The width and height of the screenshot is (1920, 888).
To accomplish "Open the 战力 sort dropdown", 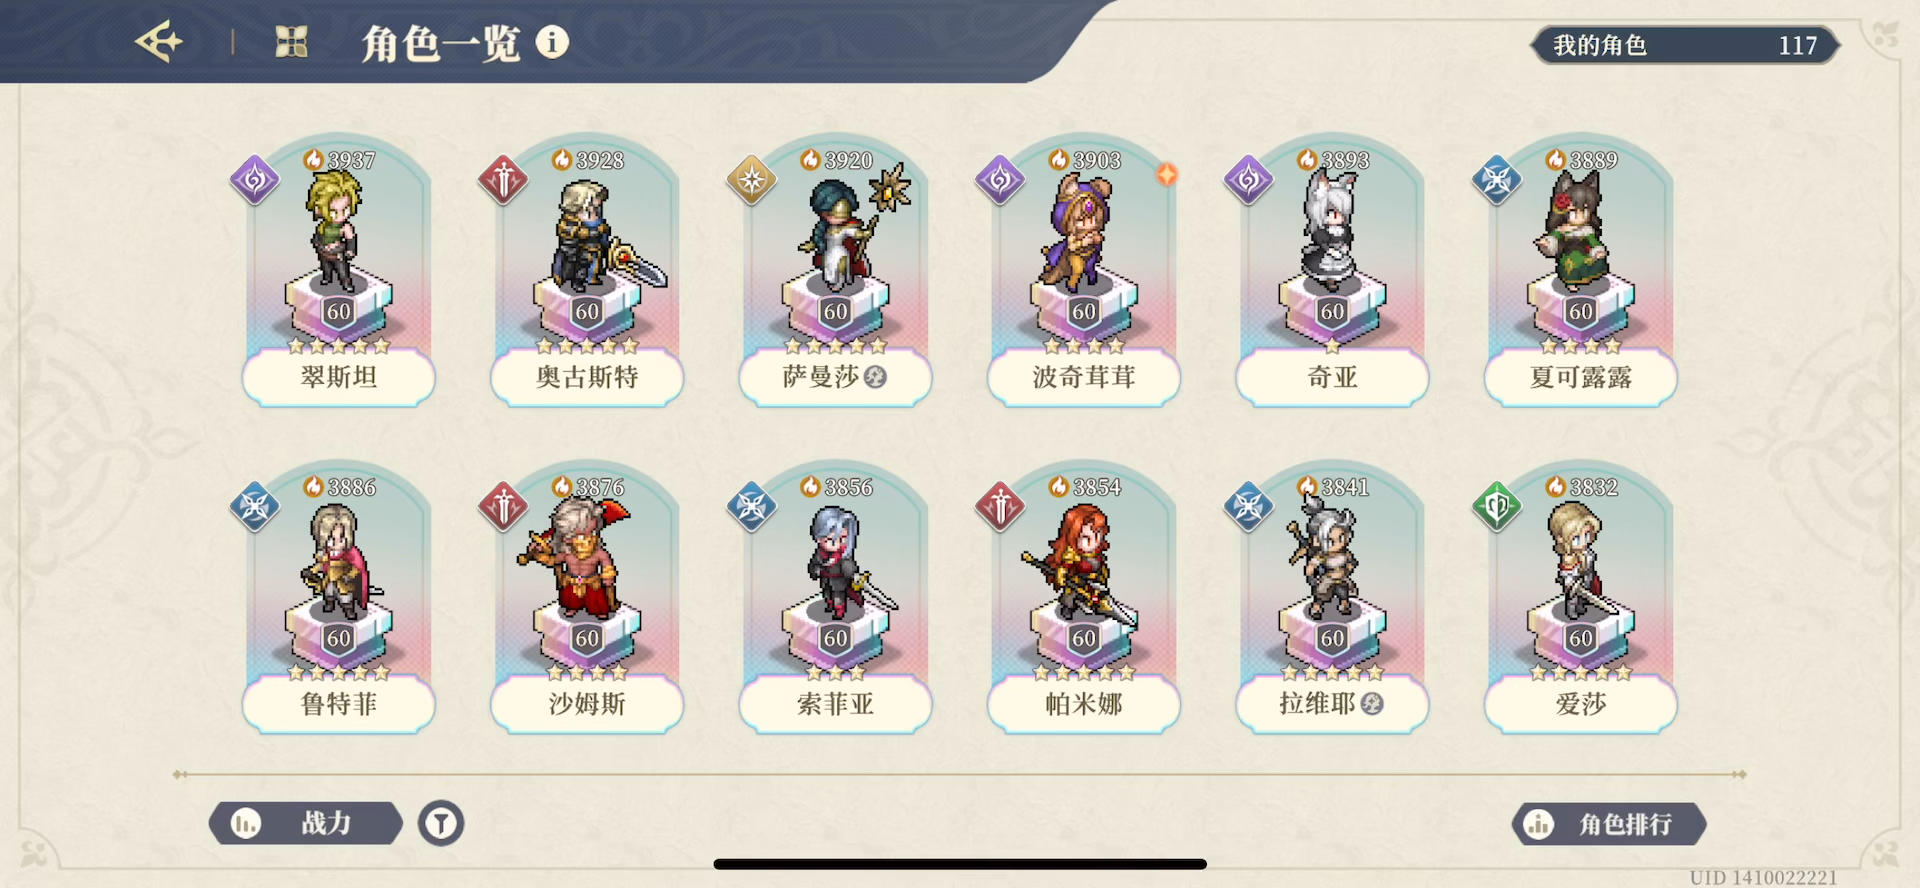I will (x=306, y=823).
